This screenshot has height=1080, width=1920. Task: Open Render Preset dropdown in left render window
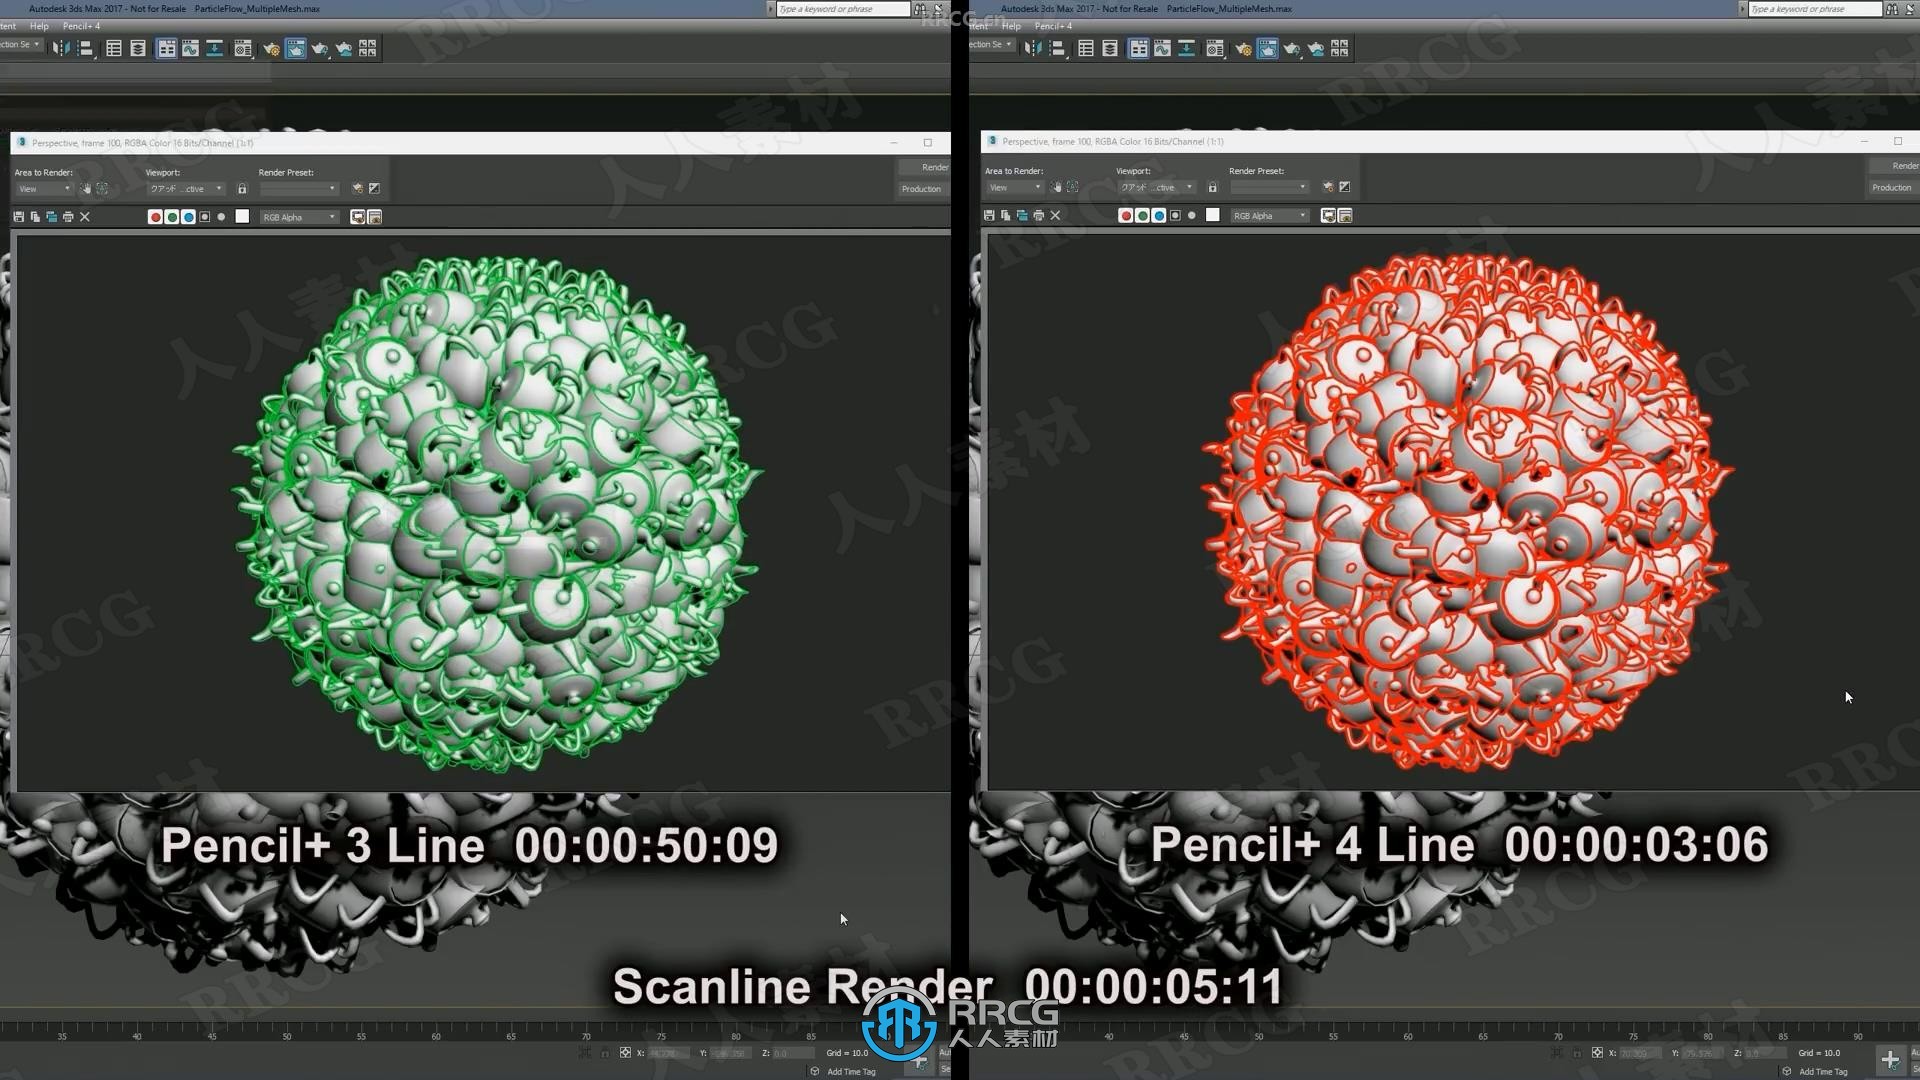coord(299,188)
